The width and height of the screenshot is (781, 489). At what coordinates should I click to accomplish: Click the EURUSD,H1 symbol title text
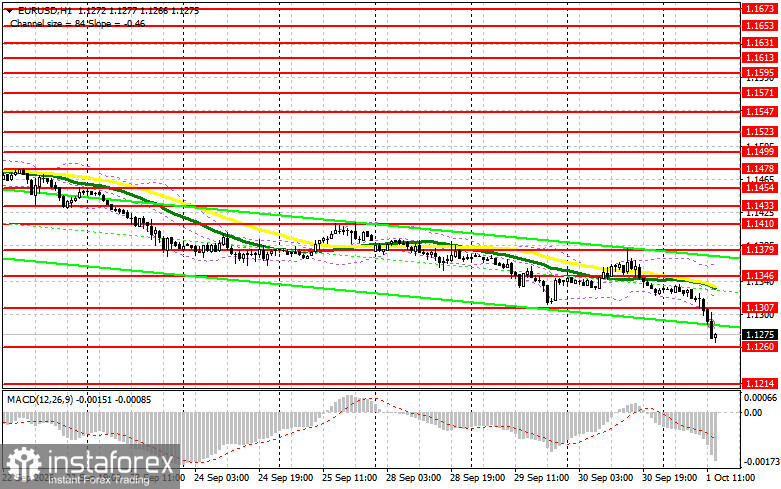[45, 10]
